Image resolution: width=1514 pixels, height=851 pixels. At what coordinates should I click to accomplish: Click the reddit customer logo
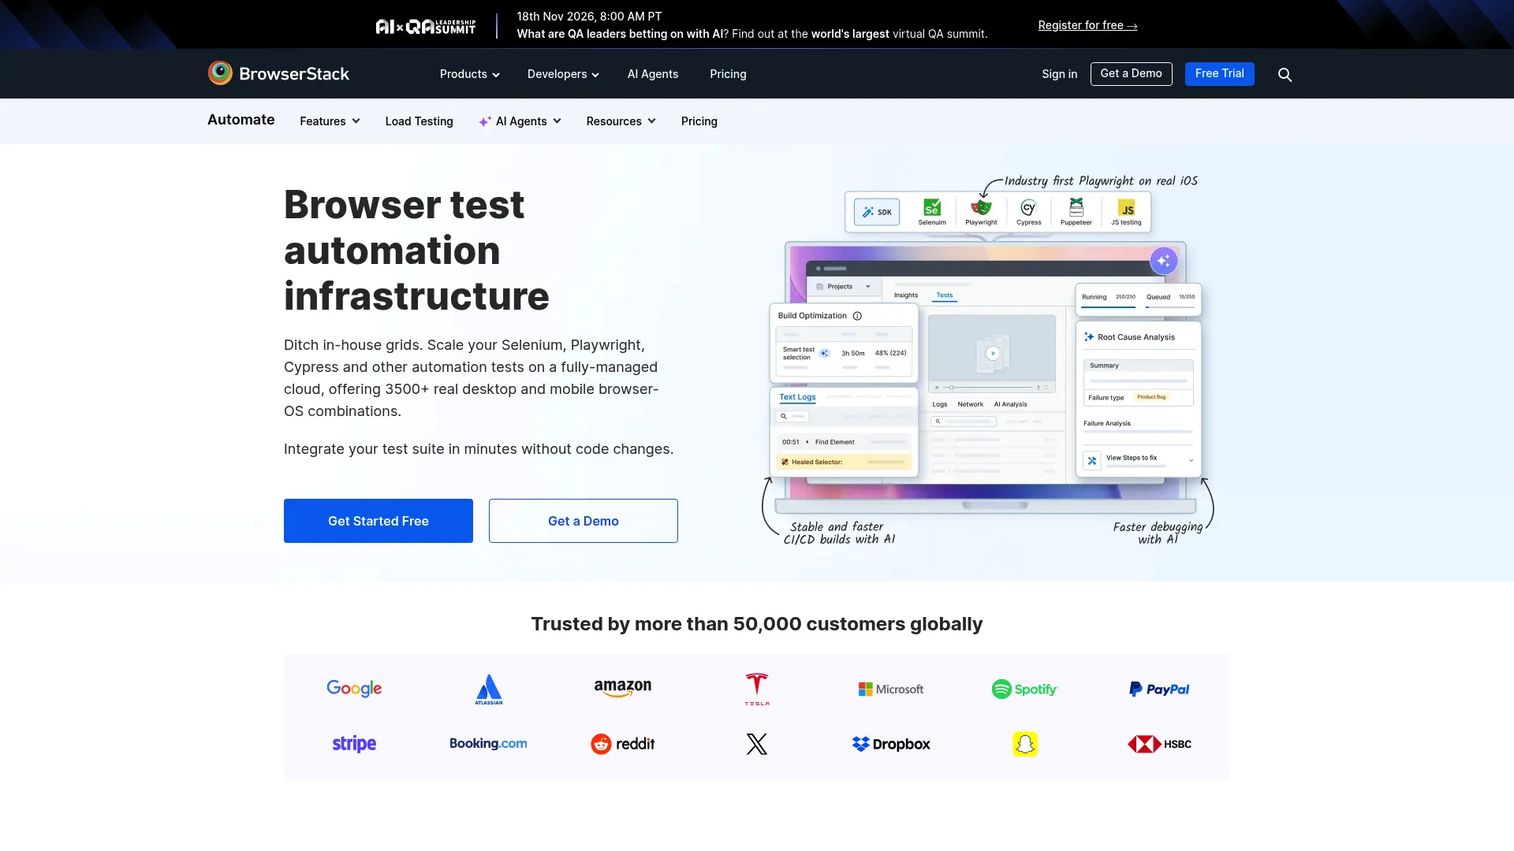(622, 744)
